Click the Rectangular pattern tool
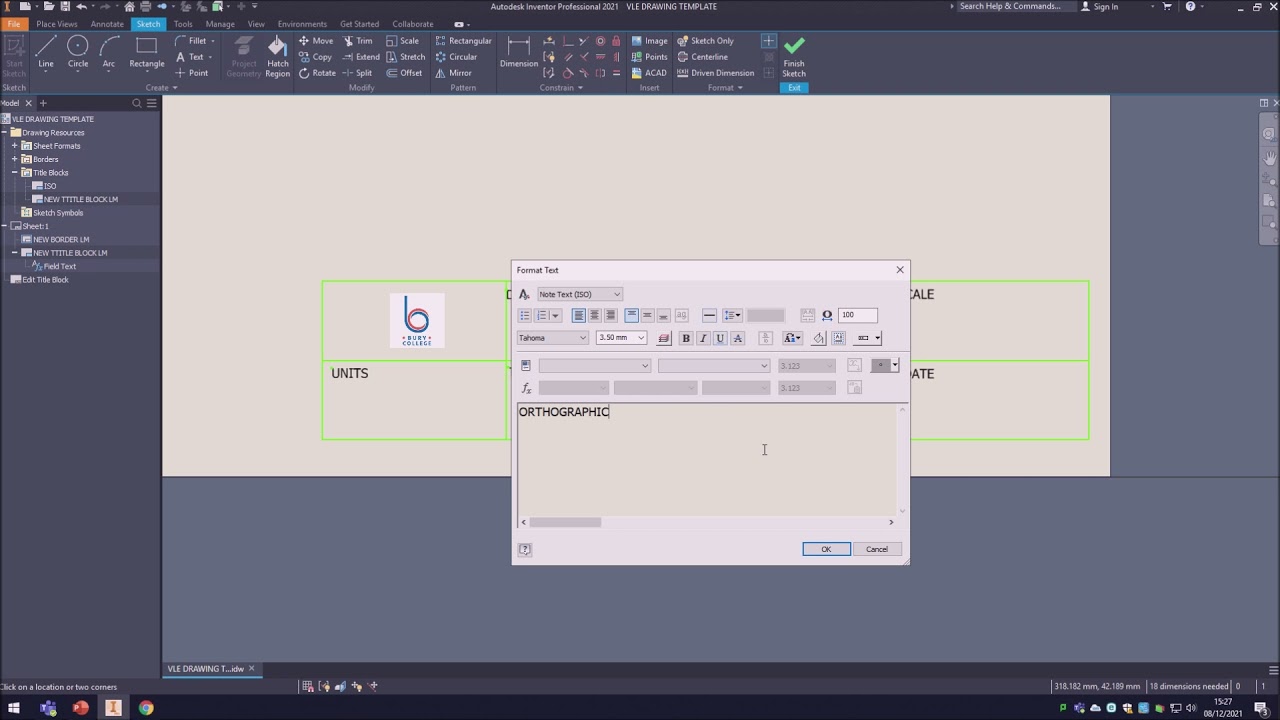This screenshot has height=720, width=1280. 463,41
